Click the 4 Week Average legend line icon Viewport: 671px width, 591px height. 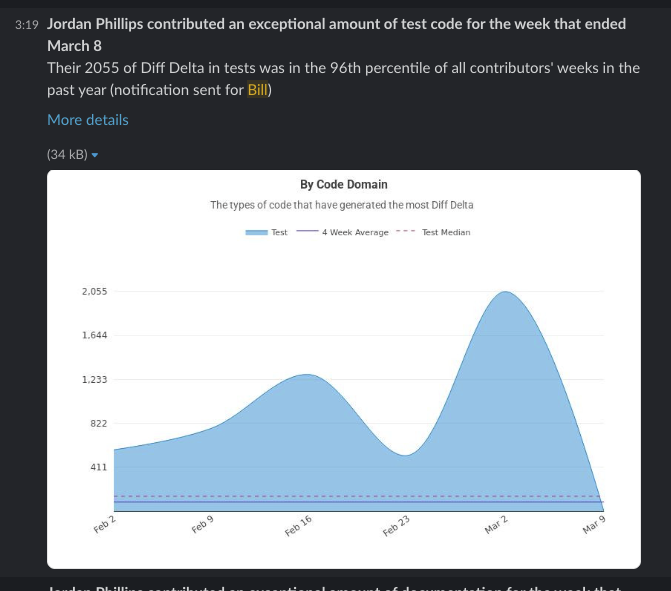306,232
